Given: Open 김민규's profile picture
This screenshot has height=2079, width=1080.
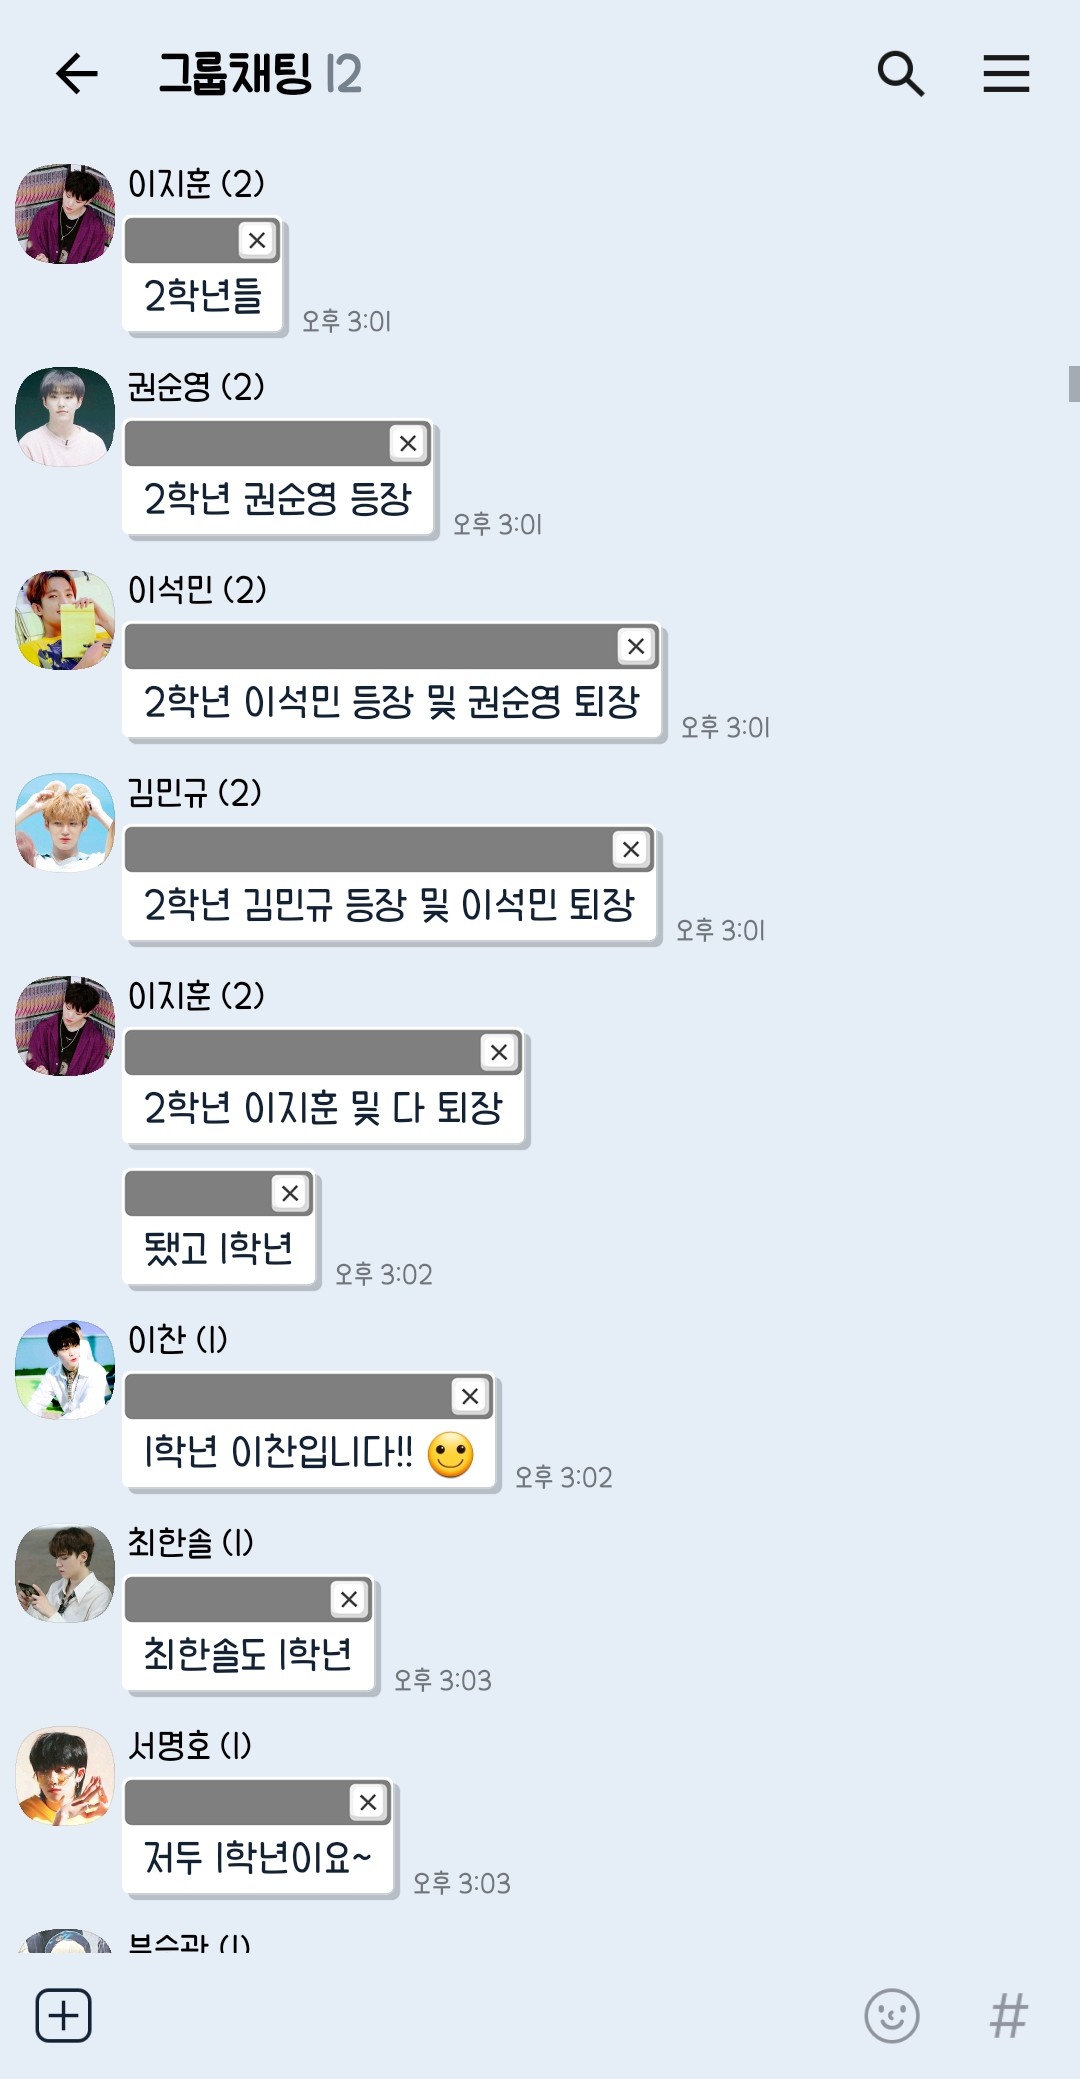Looking at the screenshot, I should tap(65, 823).
